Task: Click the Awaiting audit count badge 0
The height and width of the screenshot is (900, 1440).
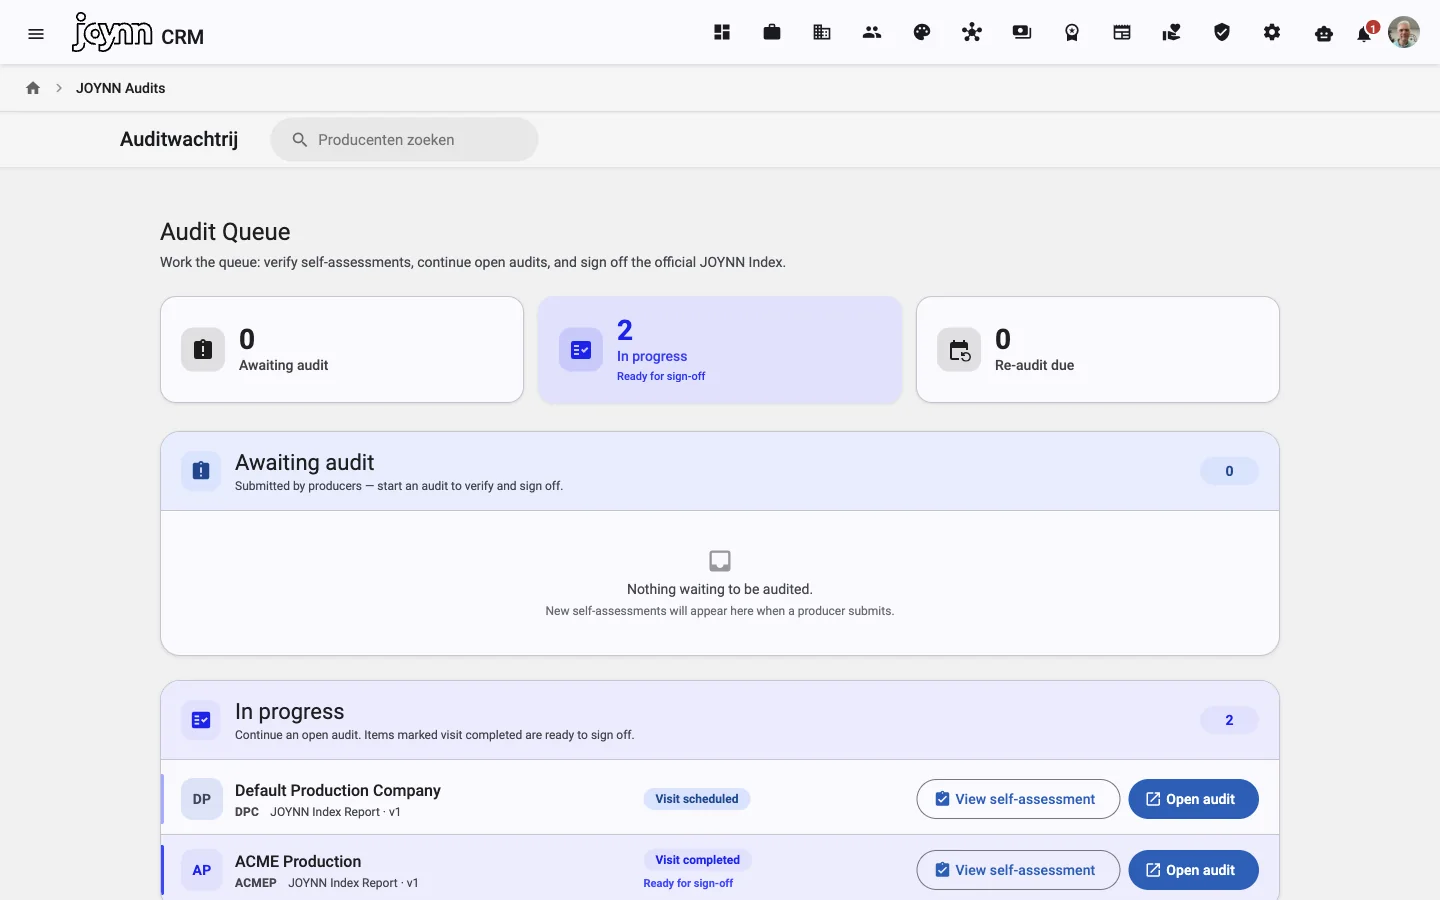Action: [1229, 471]
